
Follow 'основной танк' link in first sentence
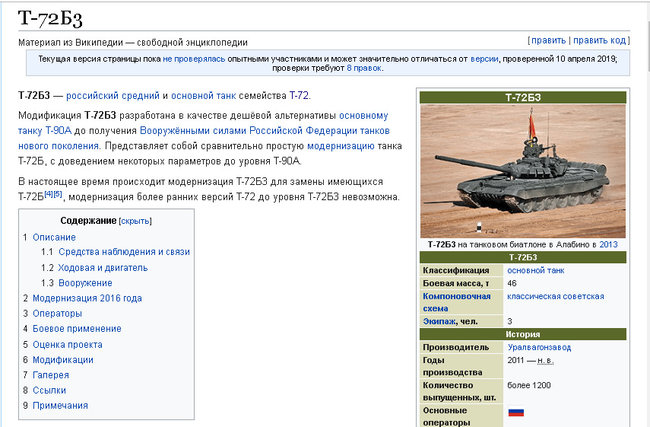tap(203, 95)
